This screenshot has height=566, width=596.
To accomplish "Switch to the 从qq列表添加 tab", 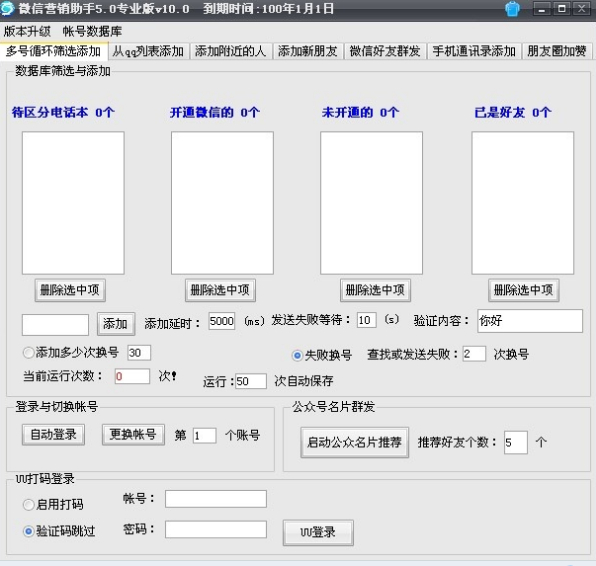I will tap(148, 51).
